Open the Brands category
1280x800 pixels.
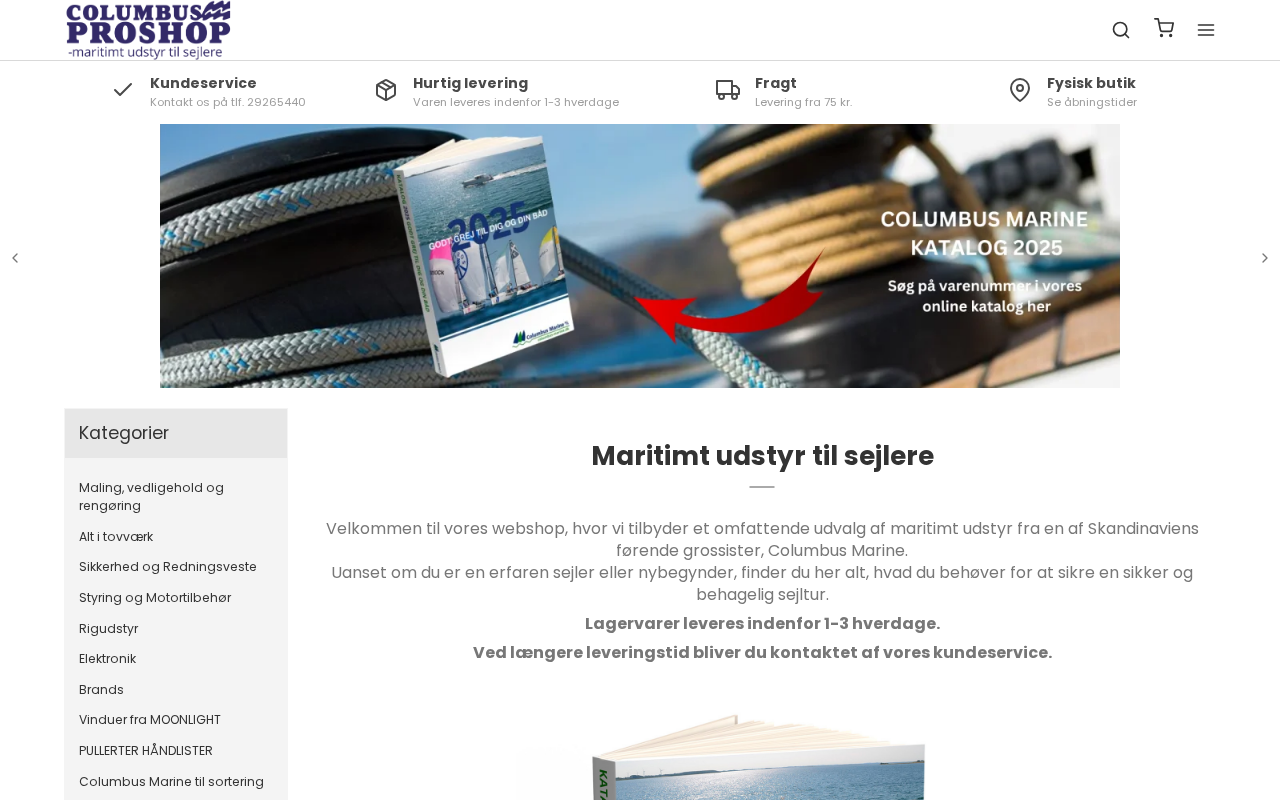[102, 690]
